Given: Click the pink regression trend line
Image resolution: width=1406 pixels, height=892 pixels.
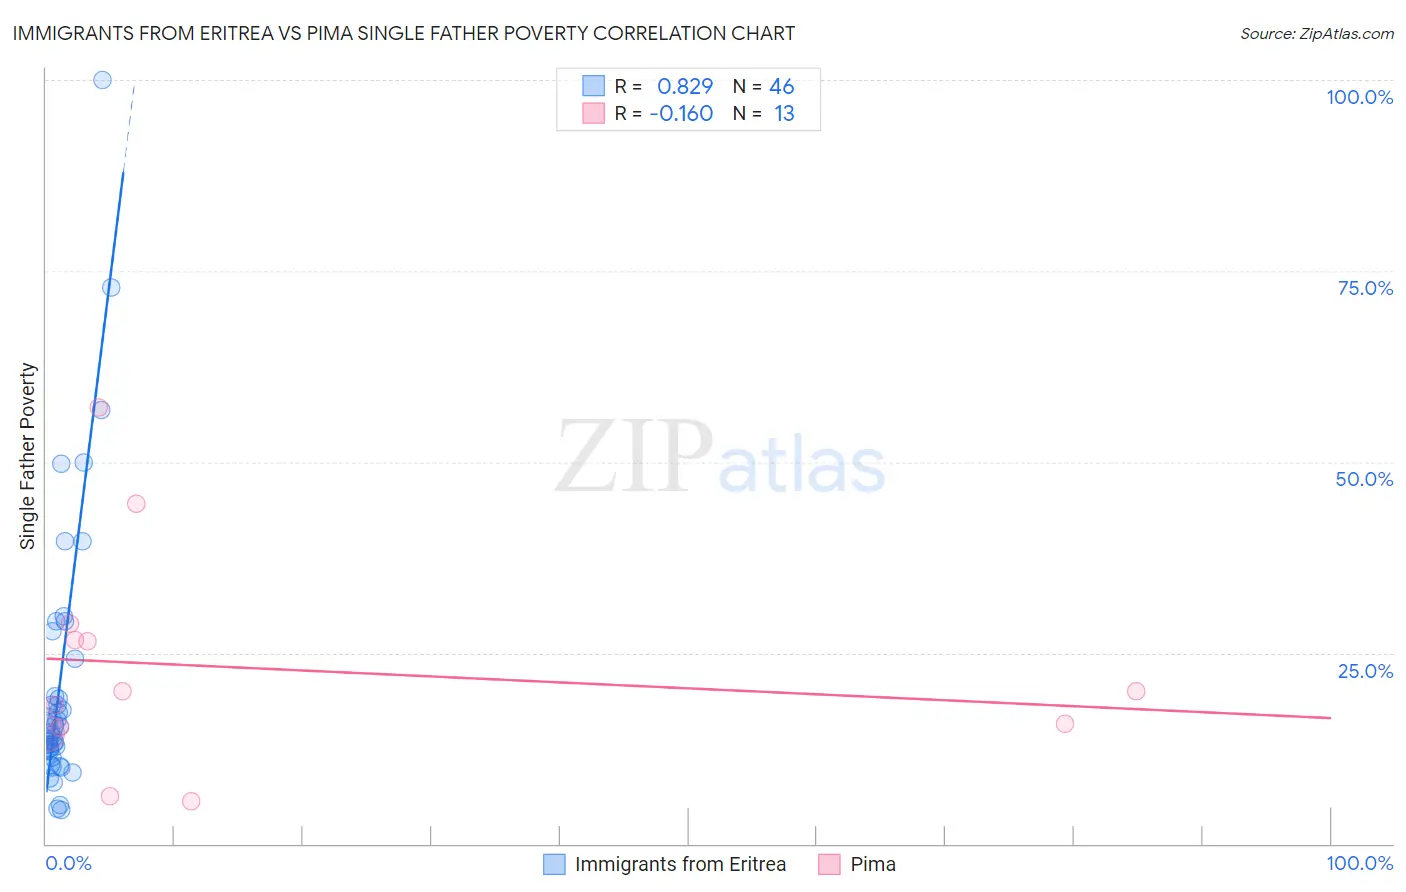Looking at the screenshot, I should tap(688, 688).
